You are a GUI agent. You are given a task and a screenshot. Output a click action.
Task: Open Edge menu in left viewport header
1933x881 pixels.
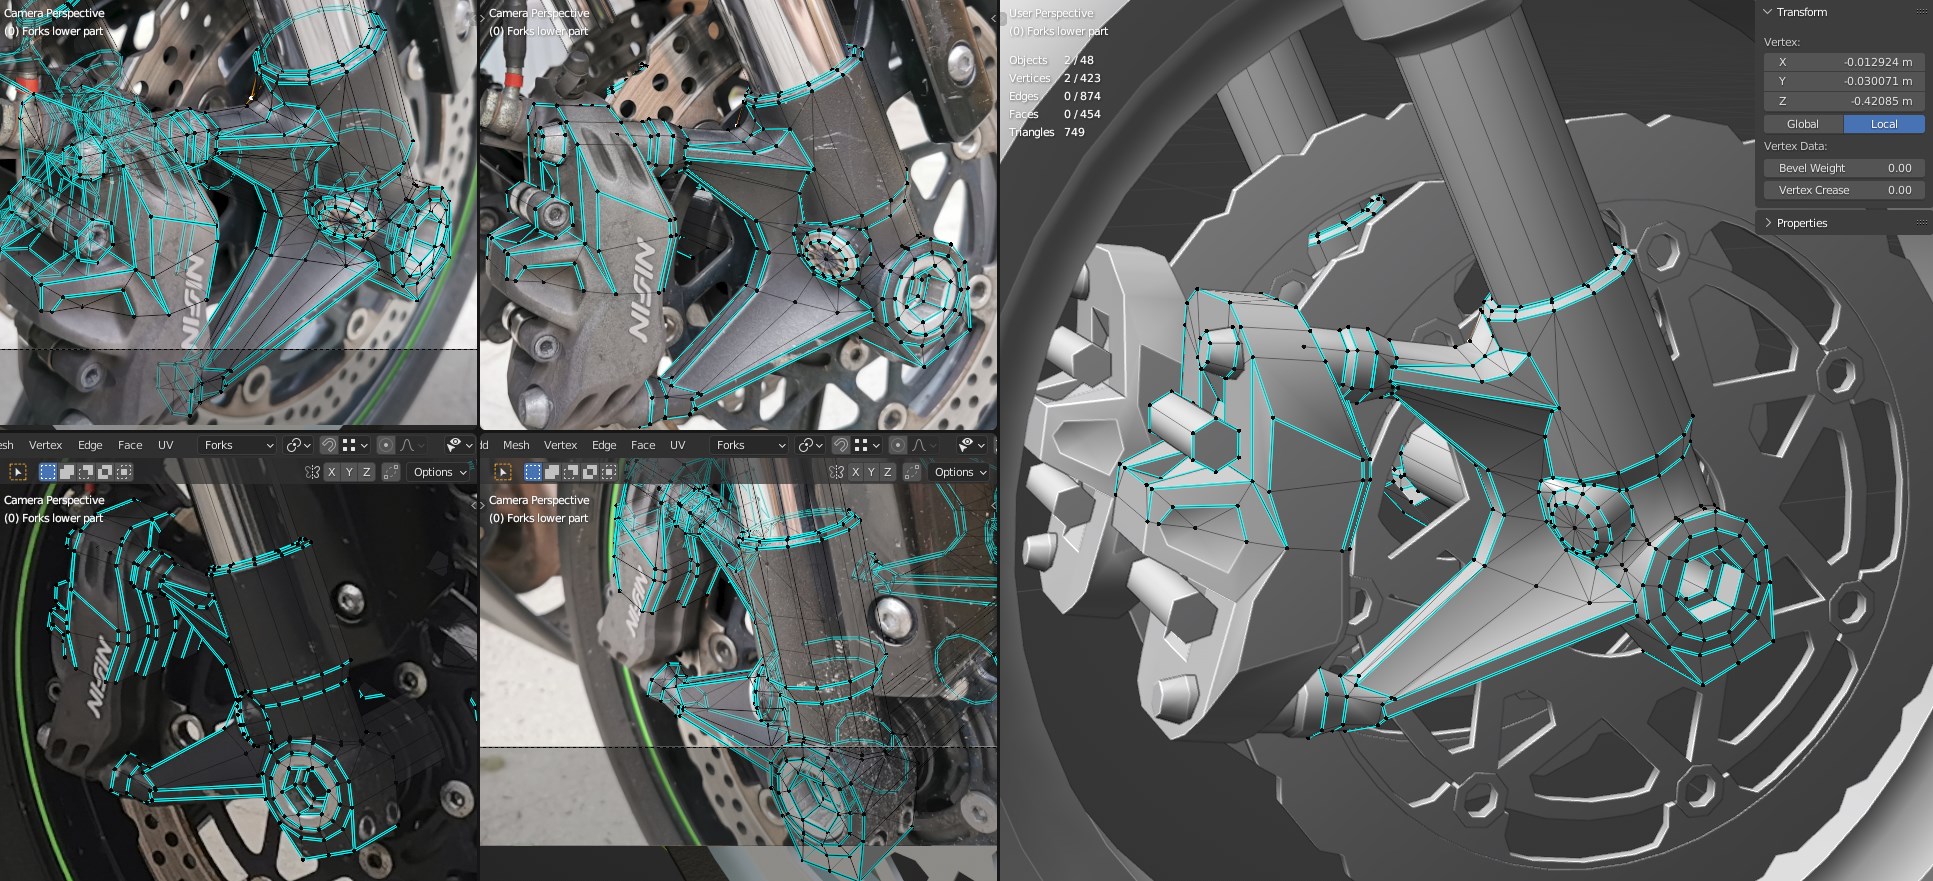coord(90,445)
